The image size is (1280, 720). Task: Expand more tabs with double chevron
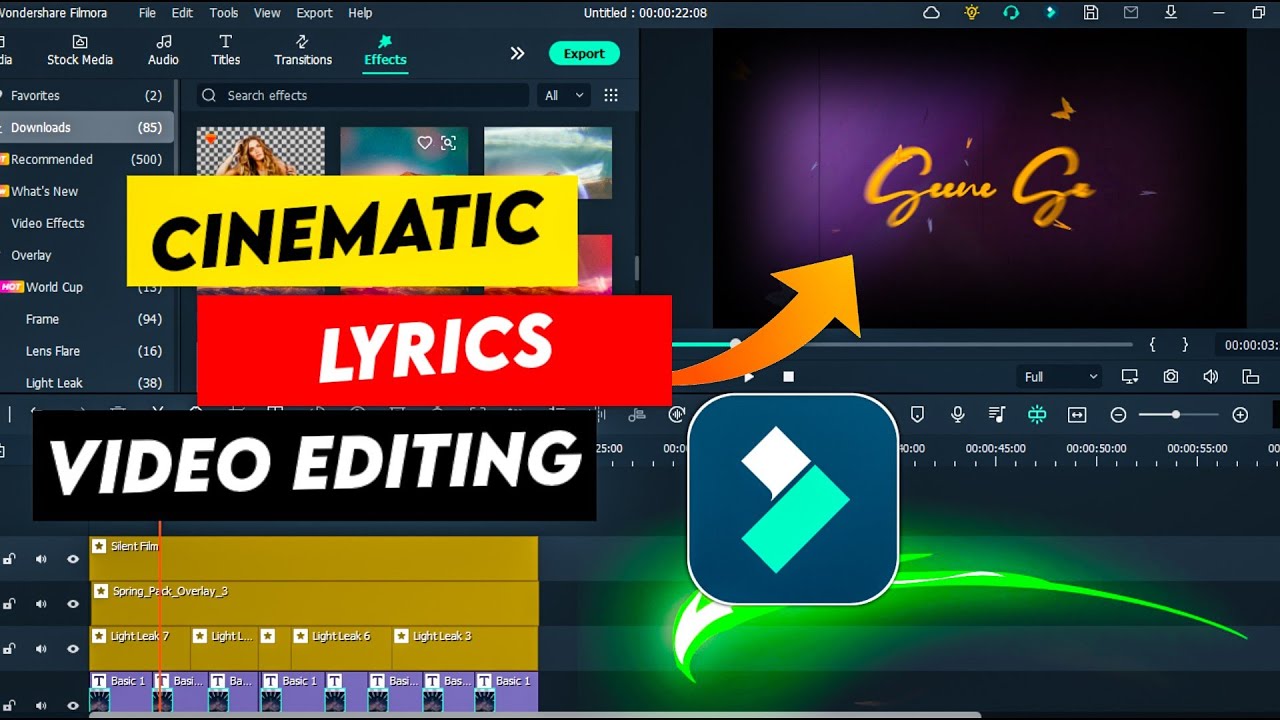(517, 53)
